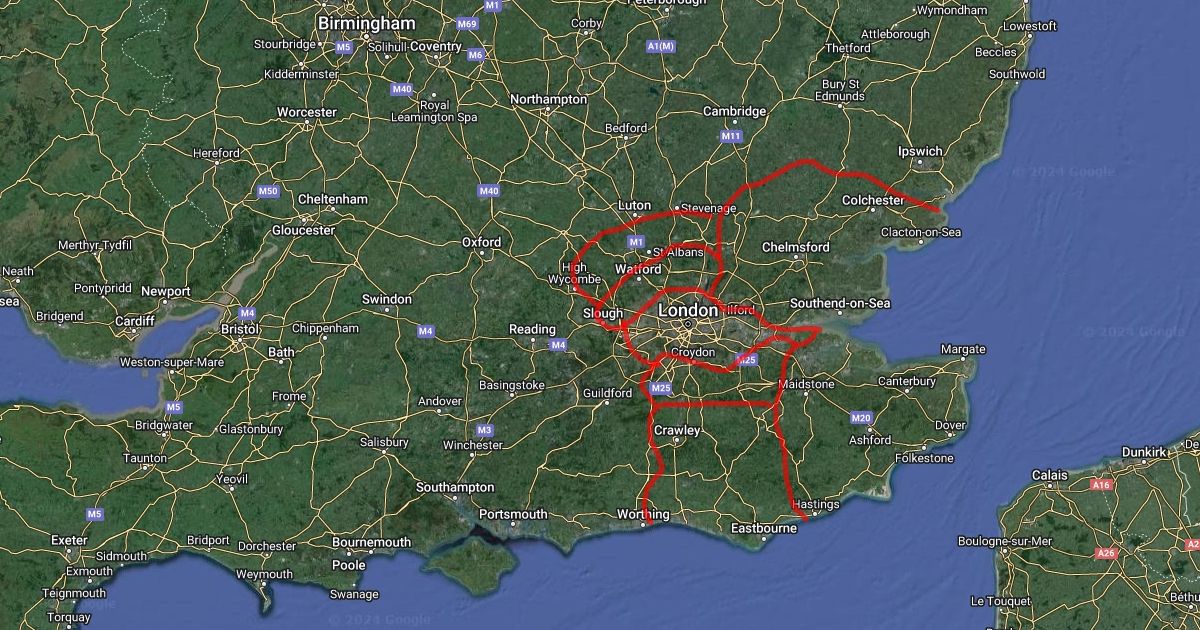Select the M3 road shield near Winchester
The image size is (1200, 630).
pos(485,430)
